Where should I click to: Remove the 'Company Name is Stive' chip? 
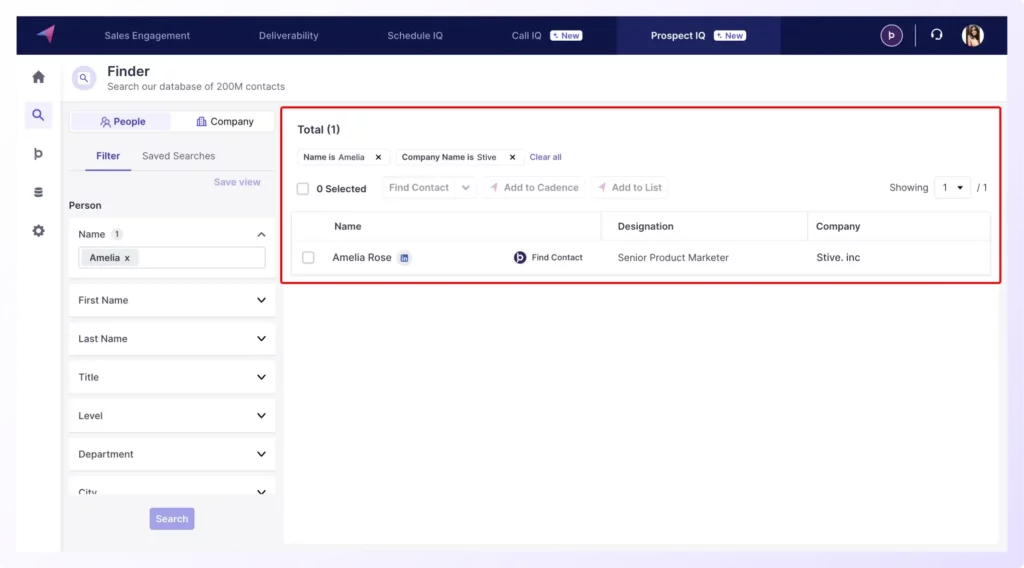coord(513,157)
